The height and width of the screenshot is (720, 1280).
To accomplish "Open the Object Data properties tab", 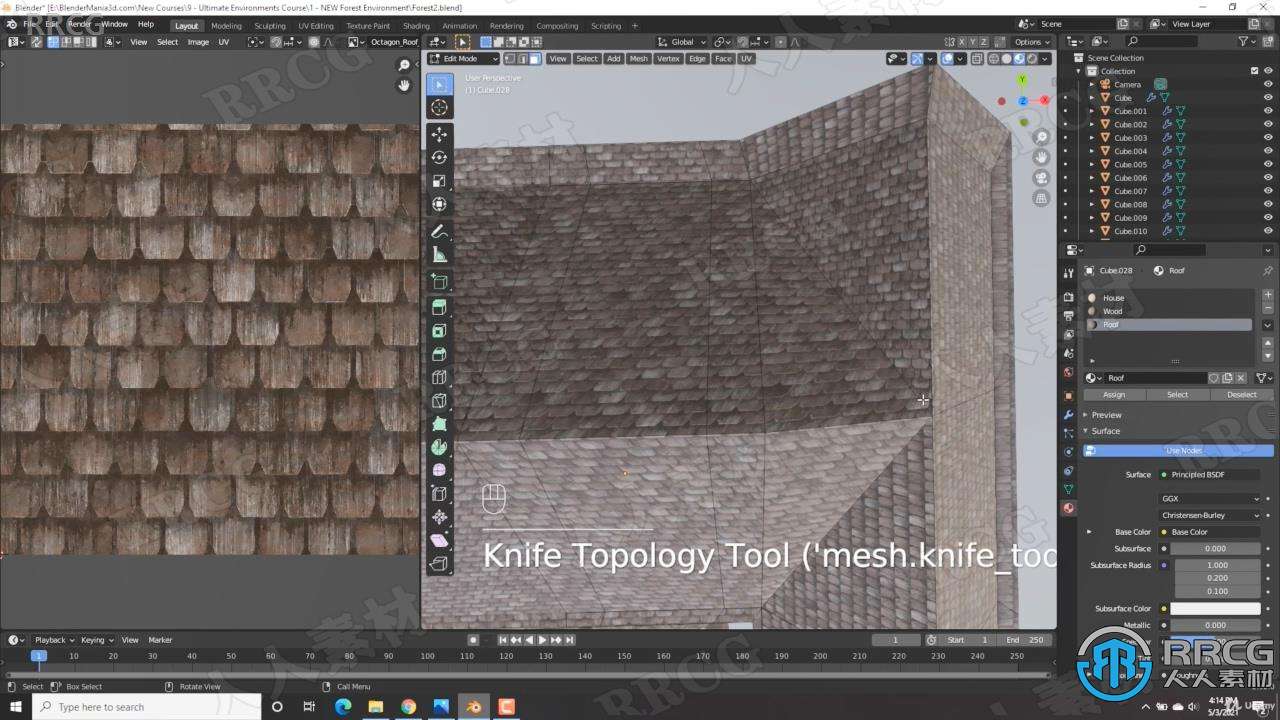I will [1068, 489].
